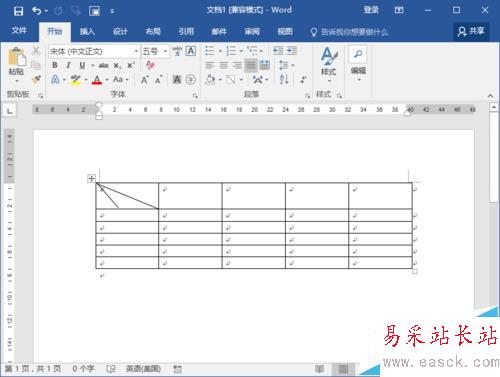Toggle underline formatting

[82, 65]
